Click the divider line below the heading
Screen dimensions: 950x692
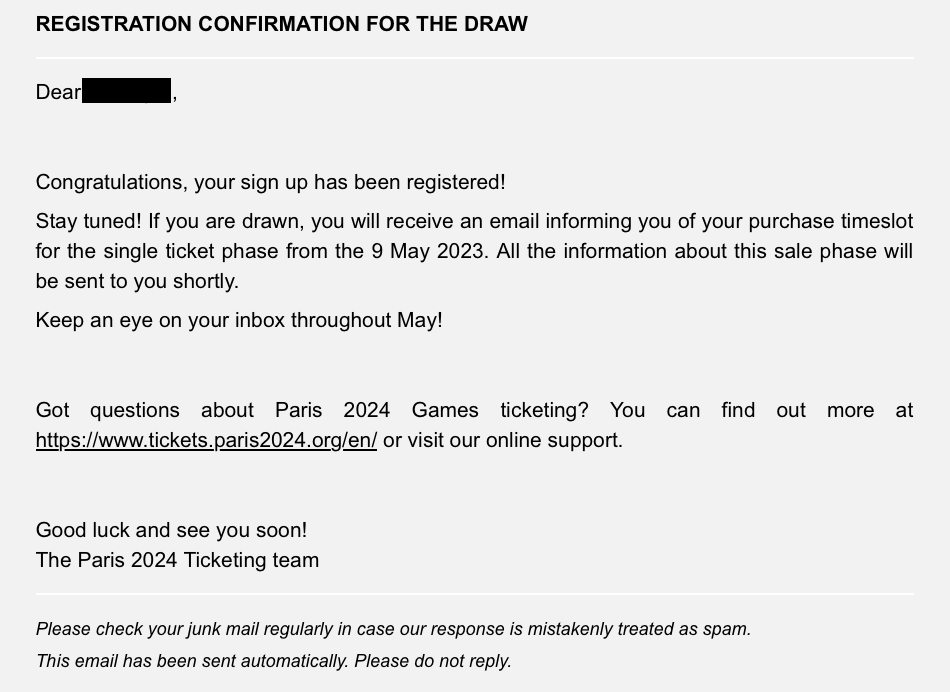click(x=475, y=58)
